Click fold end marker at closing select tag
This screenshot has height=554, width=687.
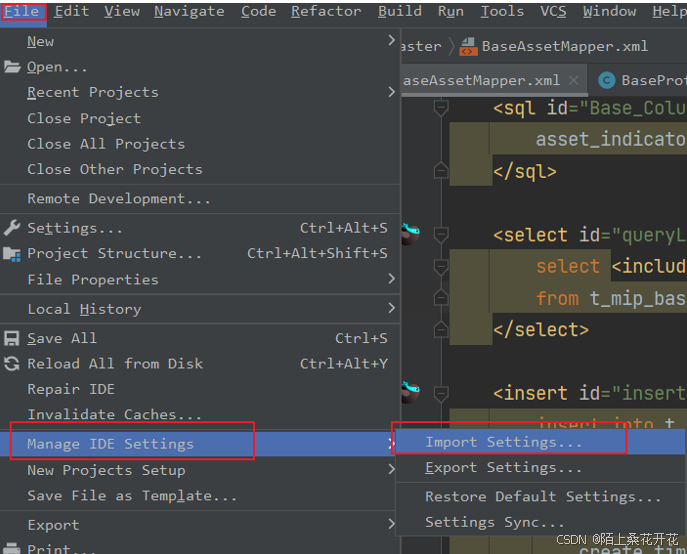pos(441,329)
